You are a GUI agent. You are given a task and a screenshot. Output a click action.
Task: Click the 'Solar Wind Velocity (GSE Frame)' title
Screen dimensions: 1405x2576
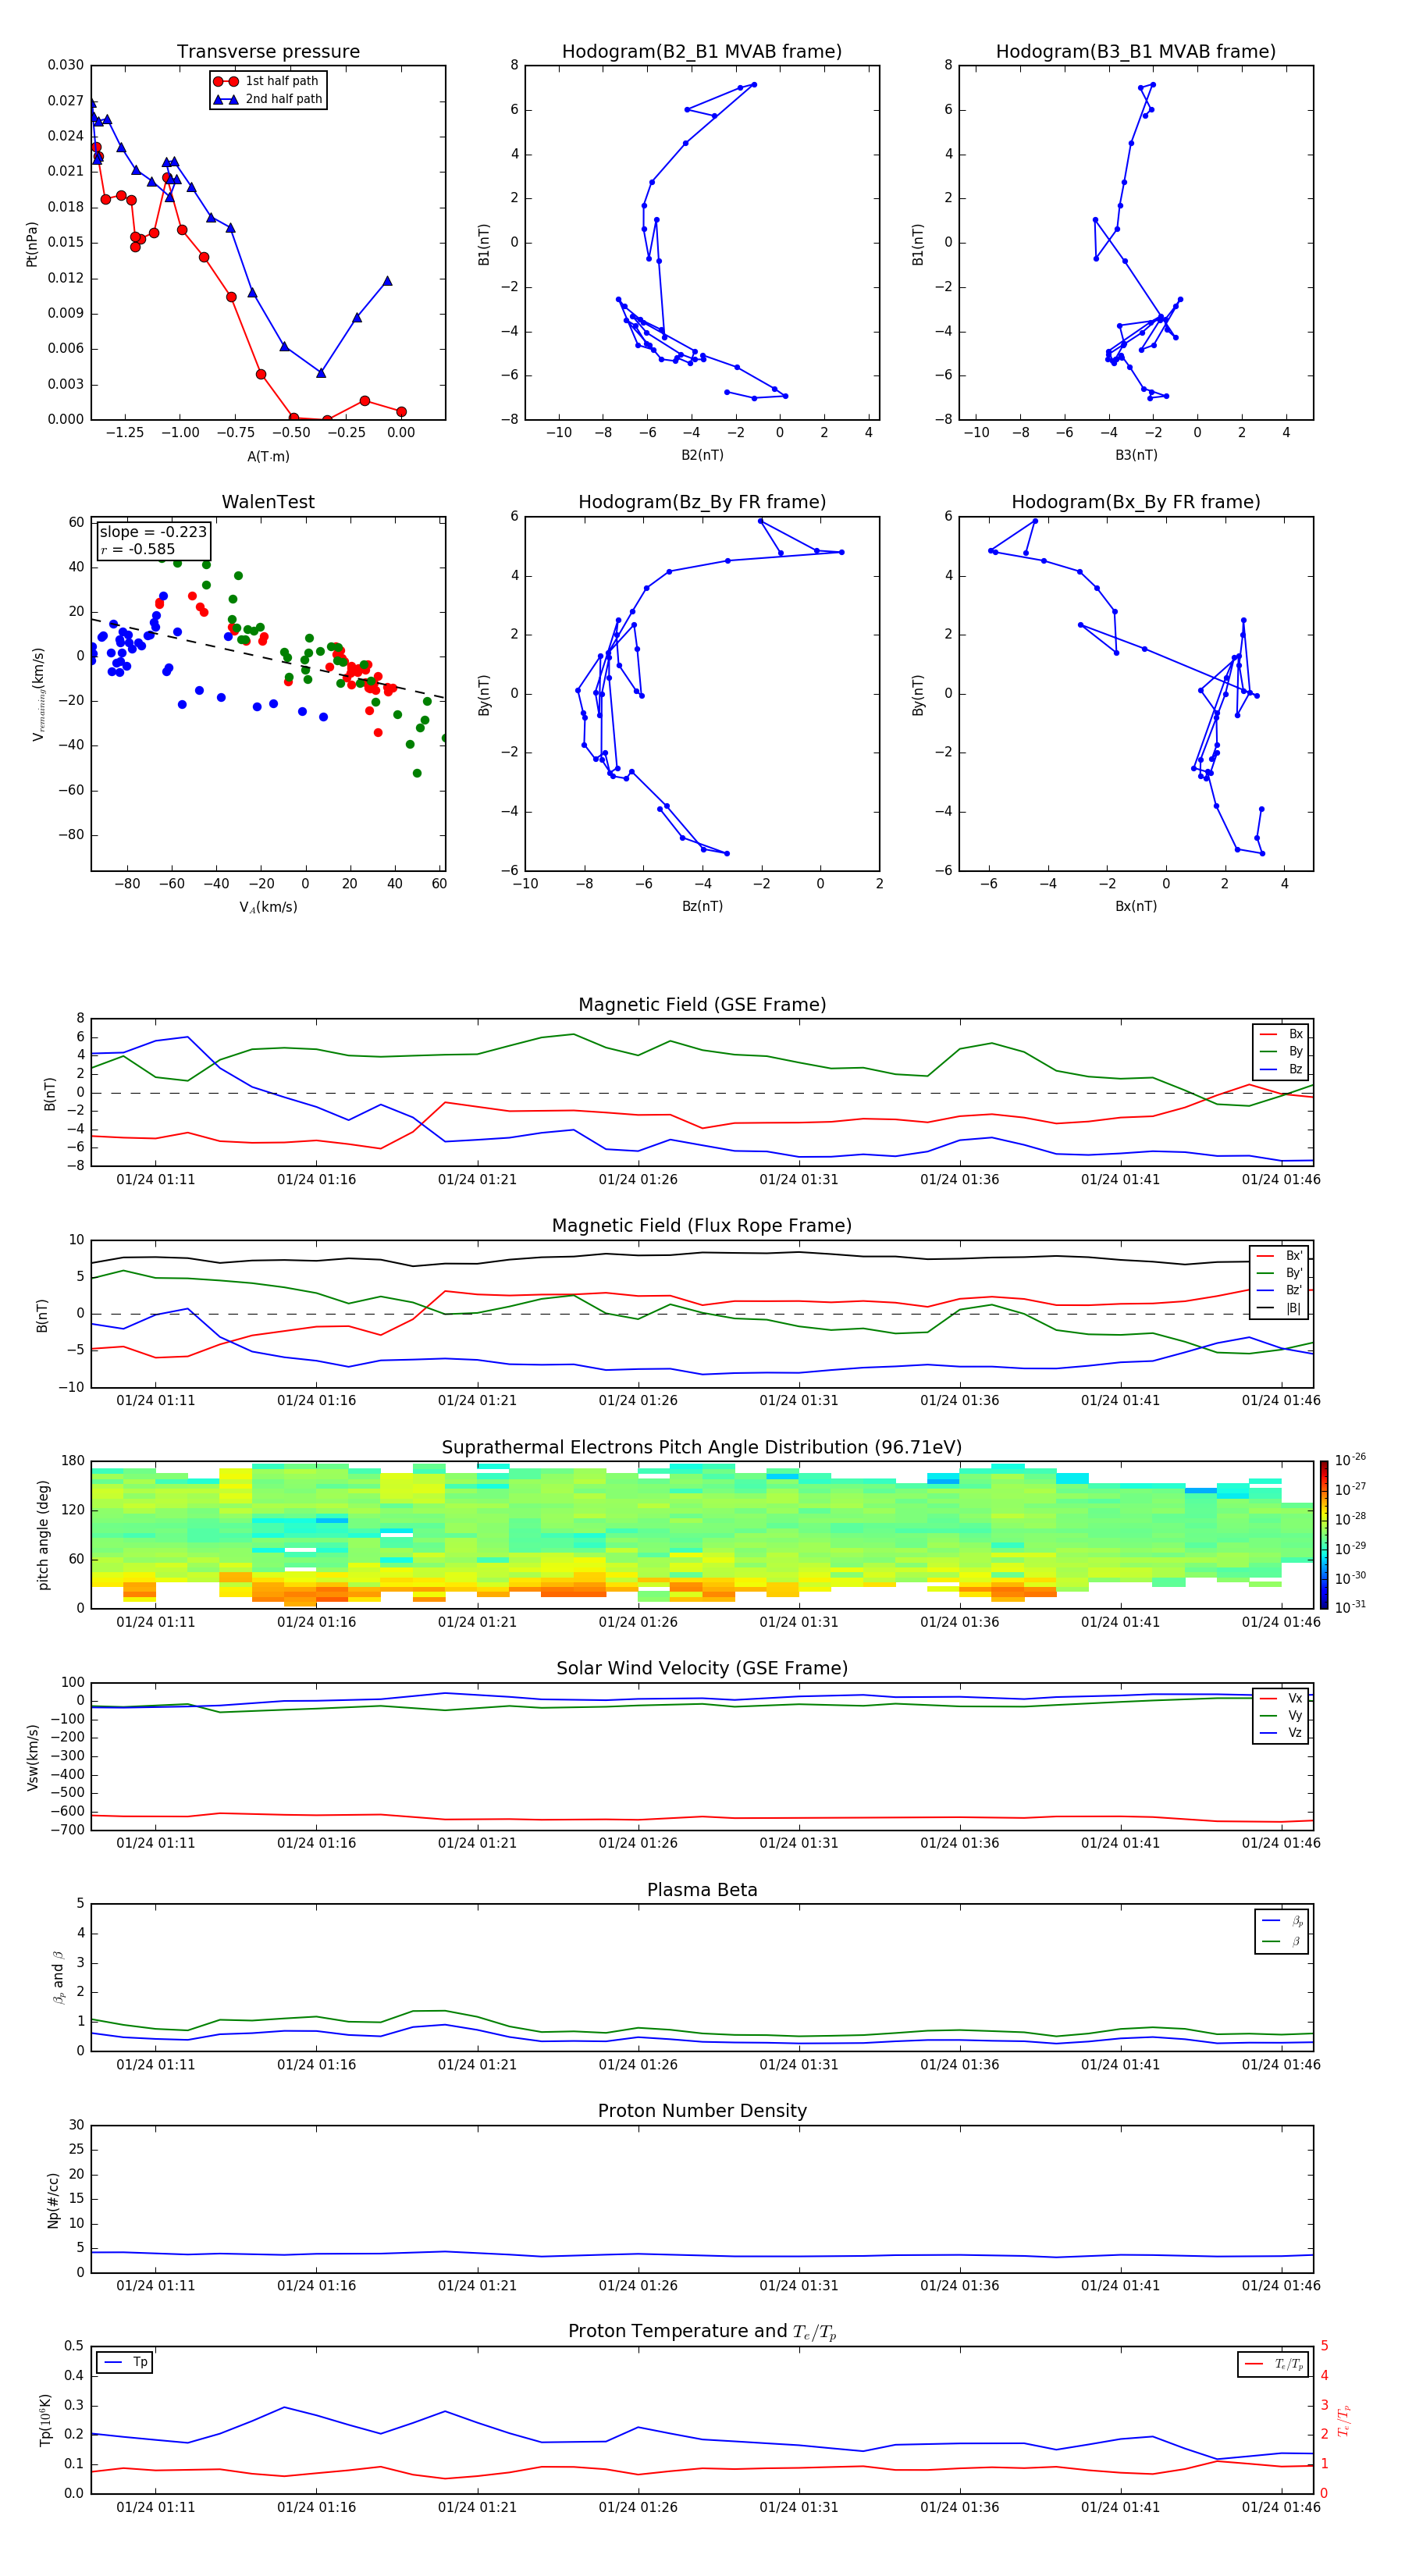[702, 1668]
